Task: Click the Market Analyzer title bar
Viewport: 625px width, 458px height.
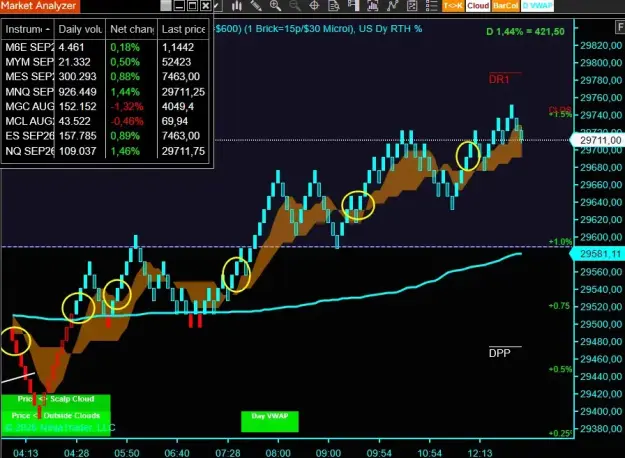Action: [x=107, y=6]
